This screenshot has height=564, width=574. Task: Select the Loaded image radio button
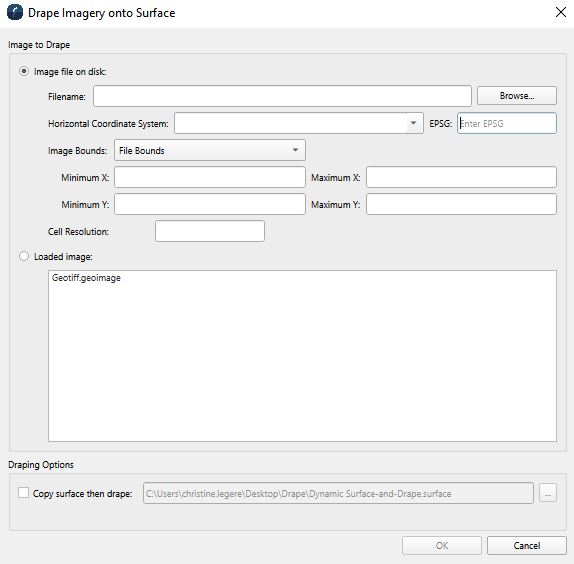pyautogui.click(x=24, y=256)
